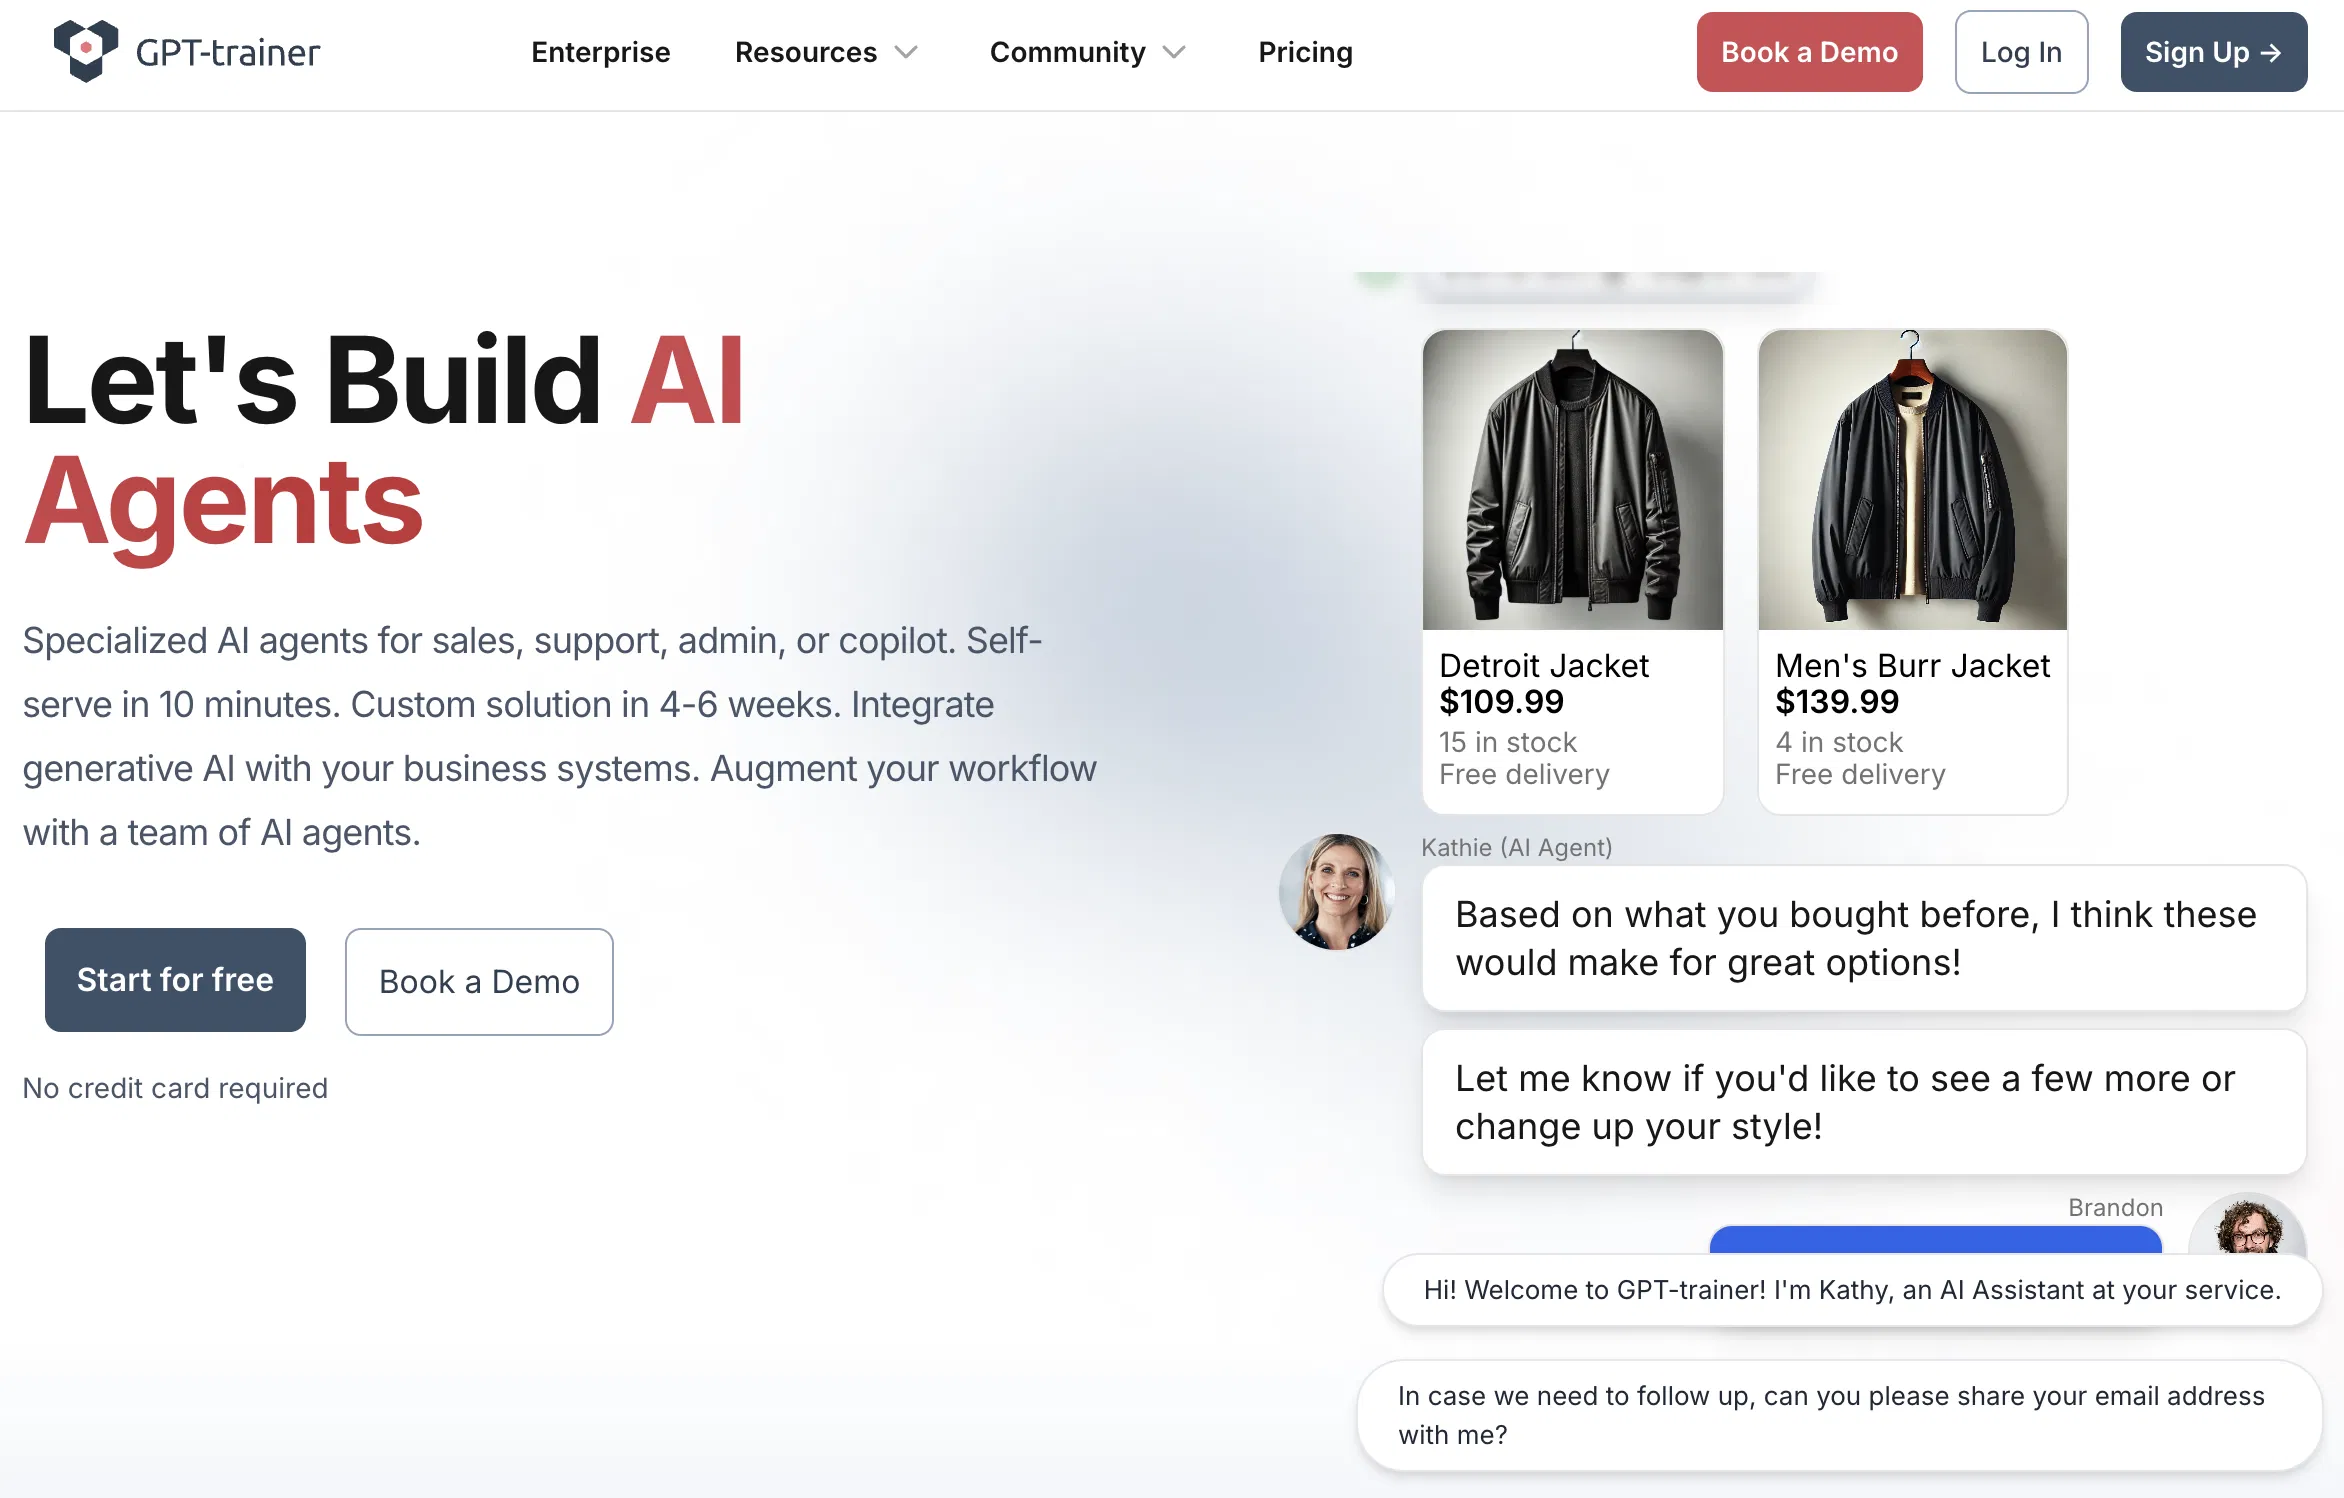Image resolution: width=2344 pixels, height=1498 pixels.
Task: Click the Detroit Jacket title text
Action: 1544,666
